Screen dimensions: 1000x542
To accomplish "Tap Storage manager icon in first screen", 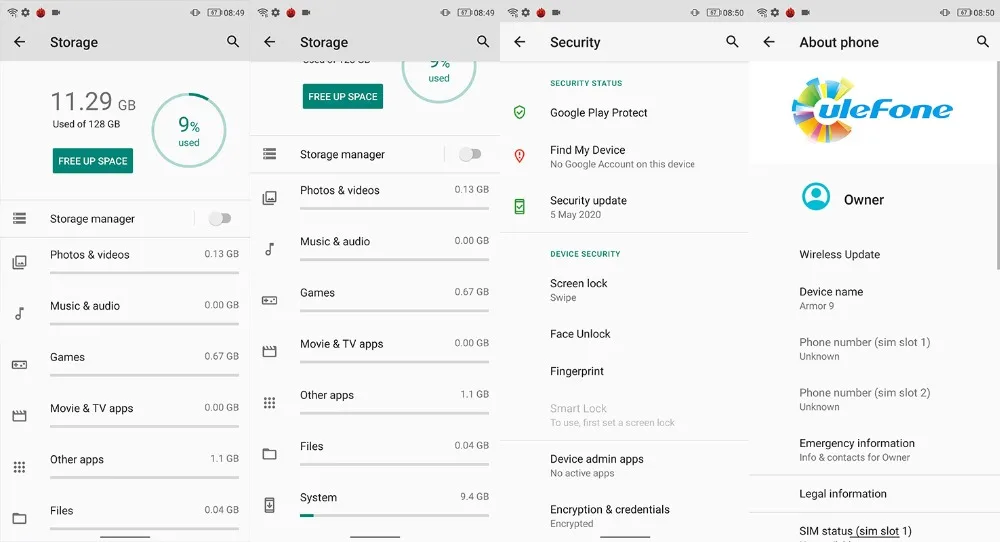I will pyautogui.click(x=20, y=219).
